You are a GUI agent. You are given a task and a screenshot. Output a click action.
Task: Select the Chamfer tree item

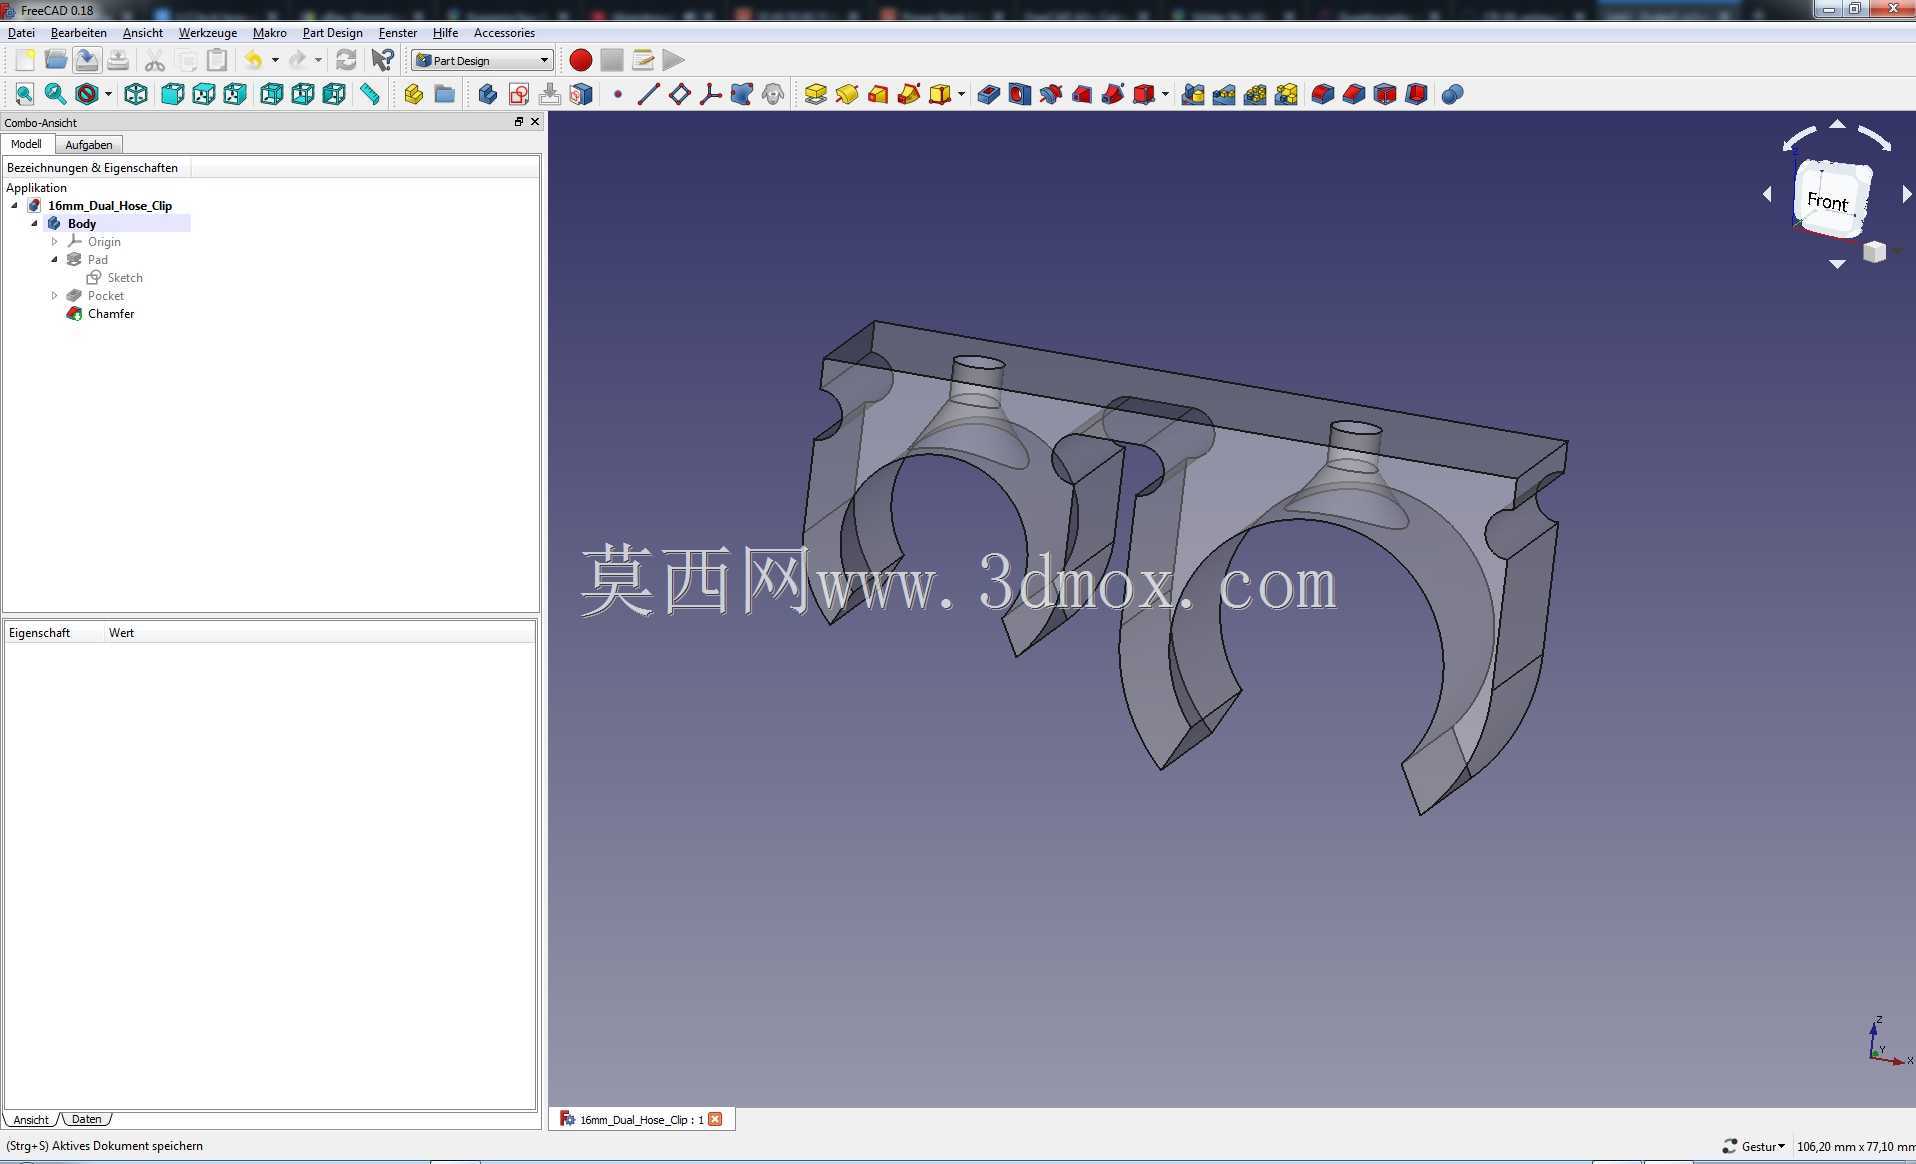(110, 314)
